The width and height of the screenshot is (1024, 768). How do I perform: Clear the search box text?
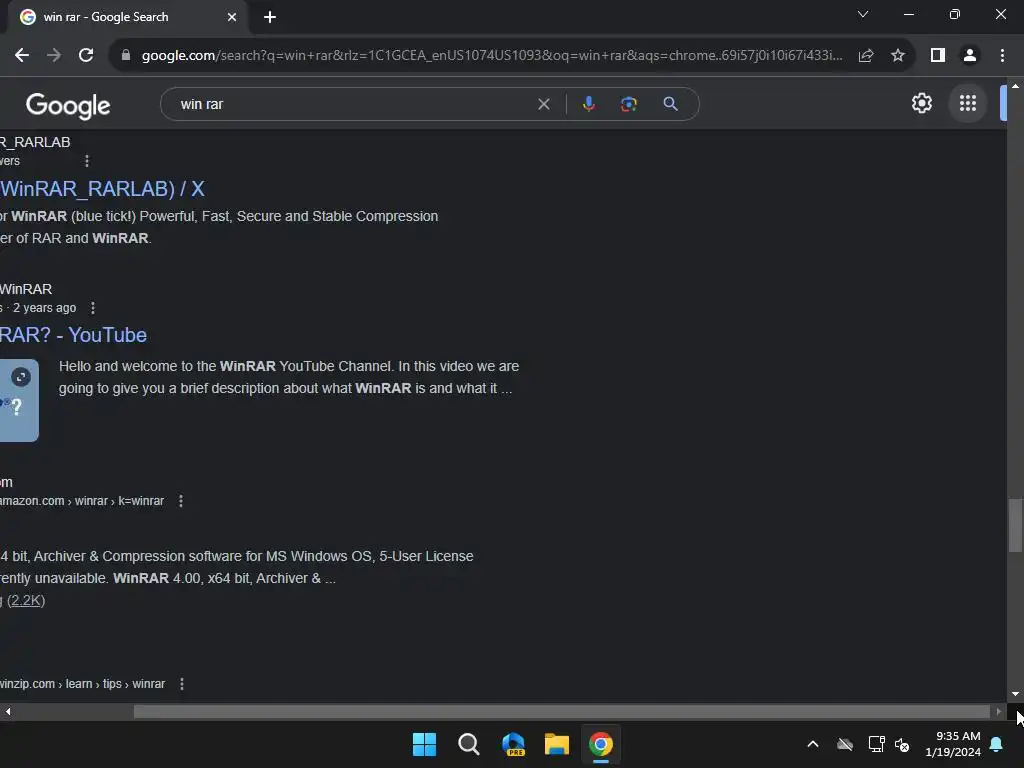point(543,104)
